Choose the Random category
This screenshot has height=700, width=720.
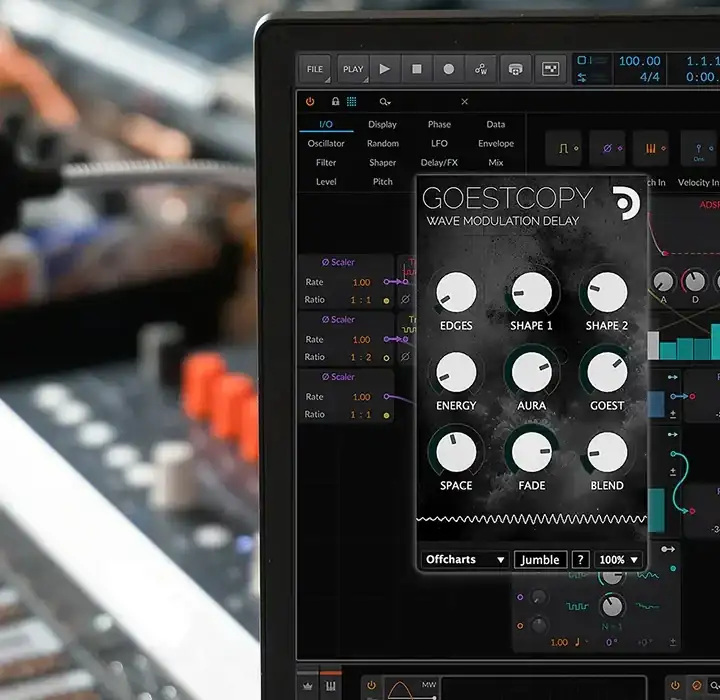[383, 144]
